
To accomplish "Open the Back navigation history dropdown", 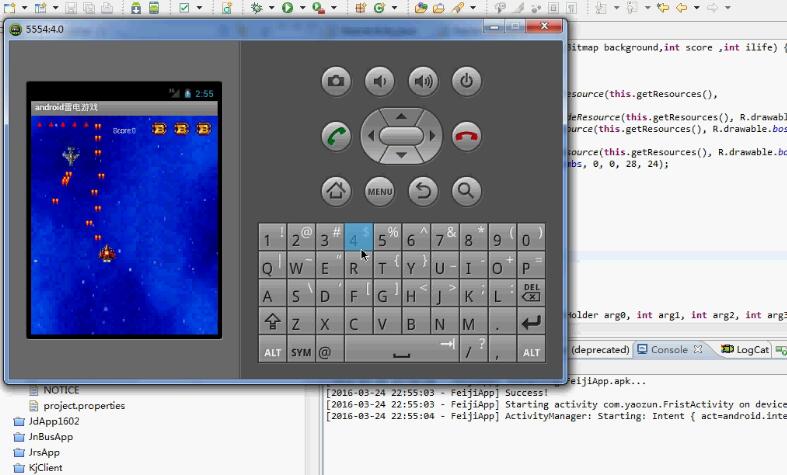I will (x=697, y=8).
